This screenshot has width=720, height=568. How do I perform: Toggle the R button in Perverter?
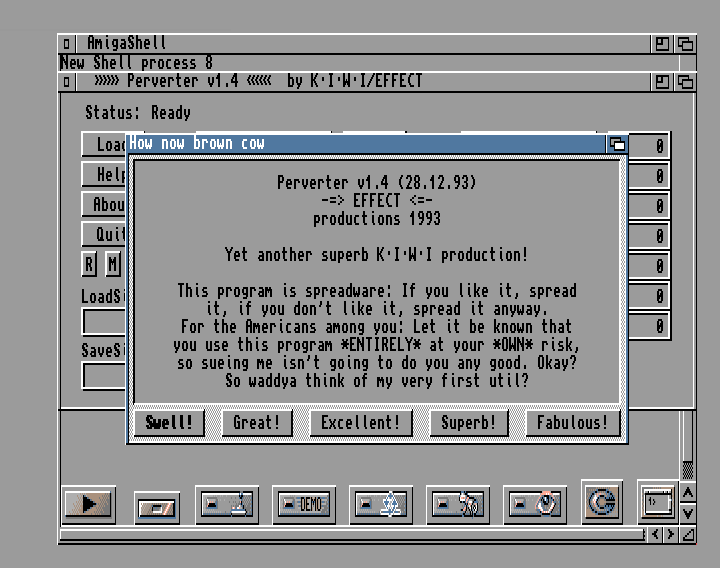click(89, 264)
